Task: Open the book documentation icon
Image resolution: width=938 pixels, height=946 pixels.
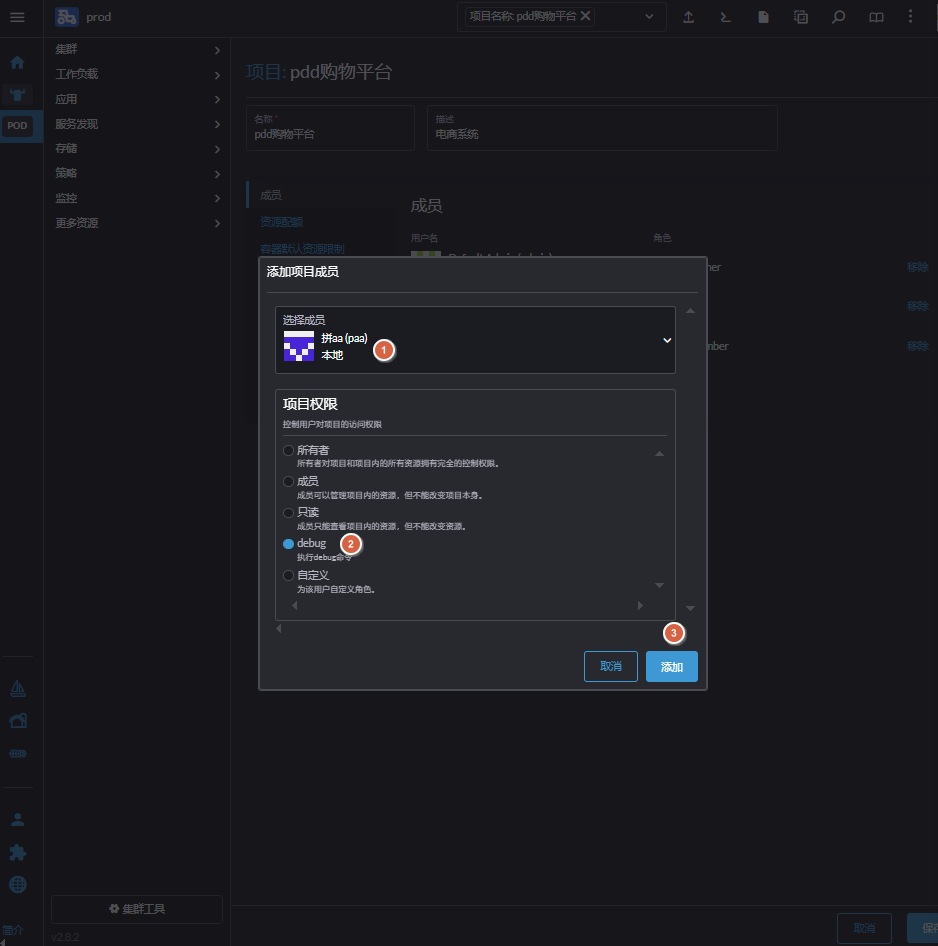Action: click(x=876, y=17)
